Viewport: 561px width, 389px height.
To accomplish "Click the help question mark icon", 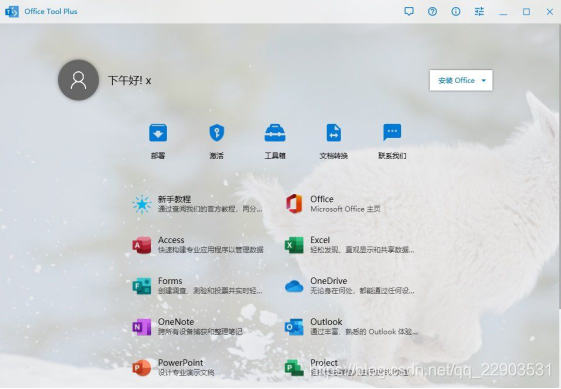I will [x=432, y=12].
